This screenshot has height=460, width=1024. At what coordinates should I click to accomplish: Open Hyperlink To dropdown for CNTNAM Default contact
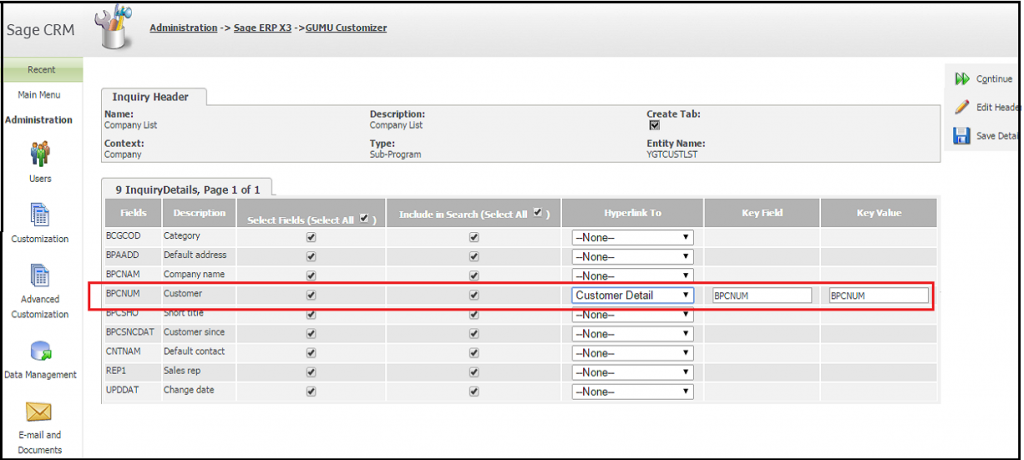click(632, 353)
